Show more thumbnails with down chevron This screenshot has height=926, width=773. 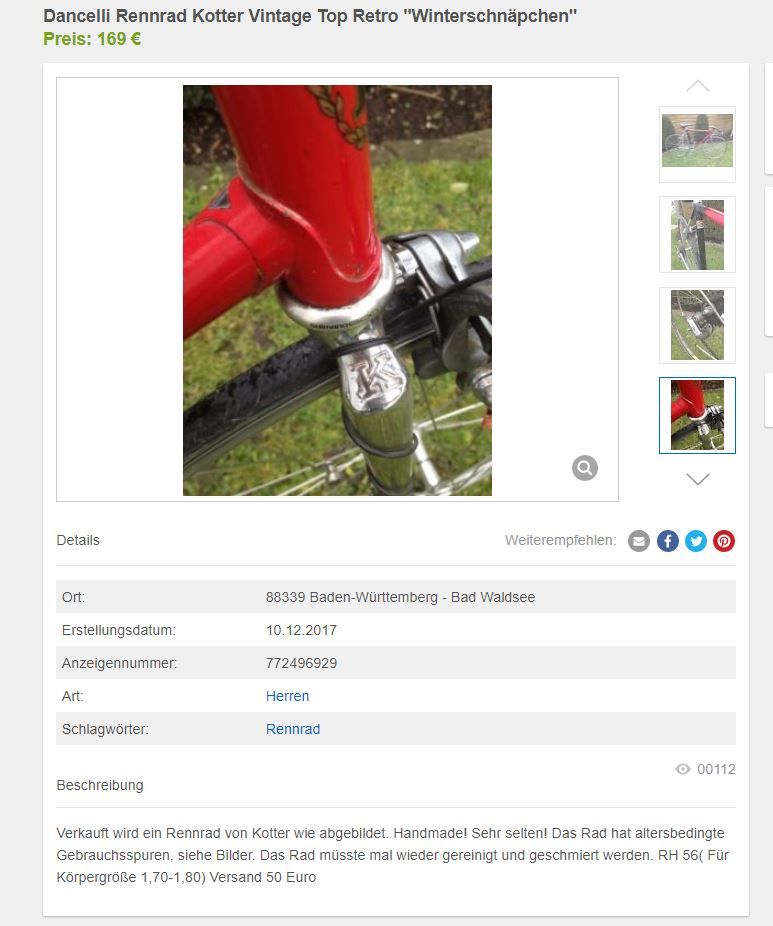click(697, 479)
